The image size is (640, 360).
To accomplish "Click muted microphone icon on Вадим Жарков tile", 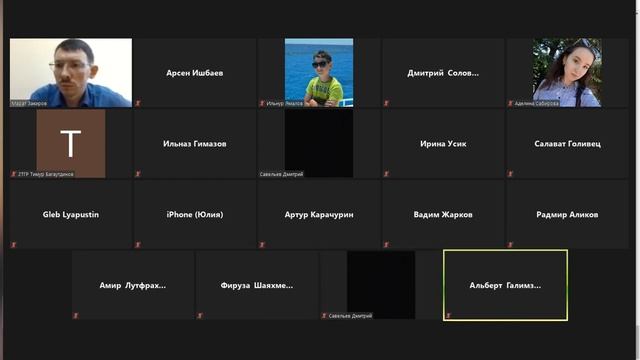I will (386, 245).
